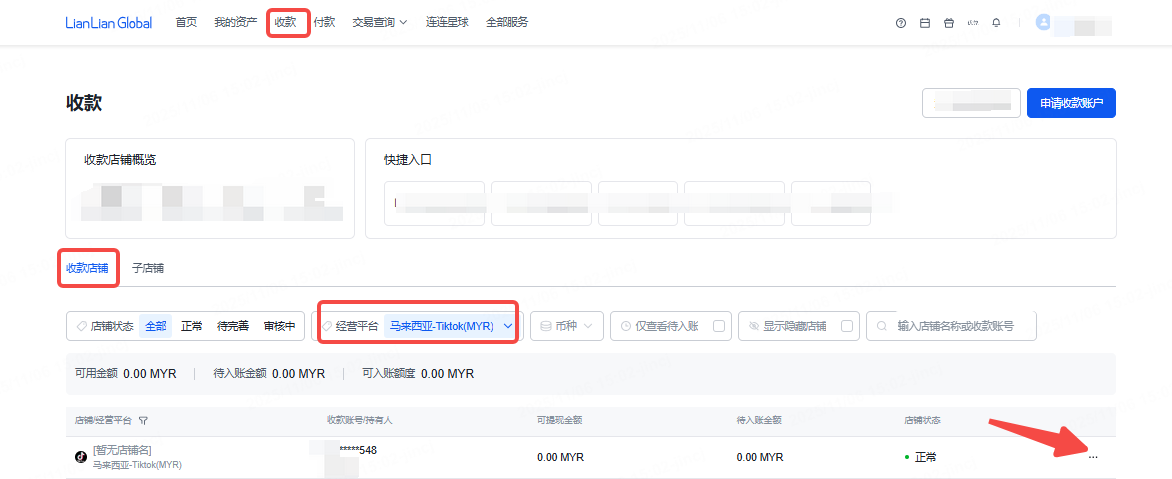The height and width of the screenshot is (479, 1172).
Task: Click the 快捷入口 heading
Action: click(x=408, y=160)
